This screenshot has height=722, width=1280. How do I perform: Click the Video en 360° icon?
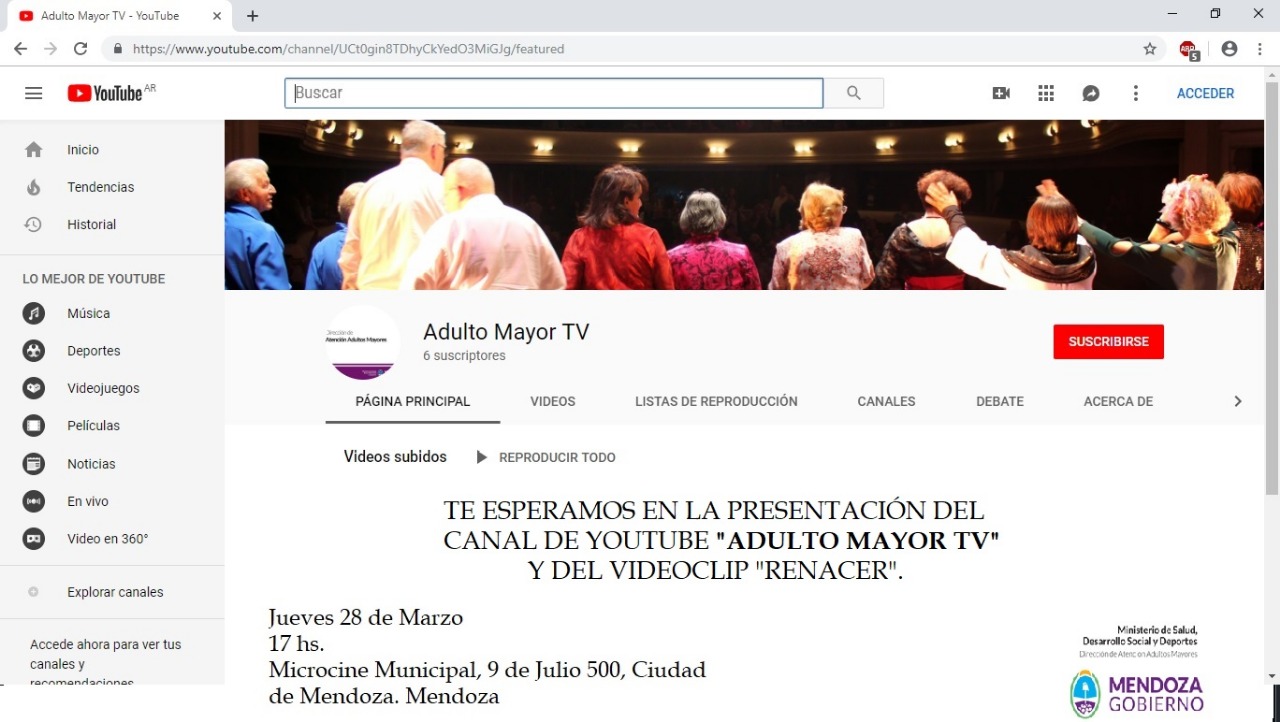pos(34,539)
